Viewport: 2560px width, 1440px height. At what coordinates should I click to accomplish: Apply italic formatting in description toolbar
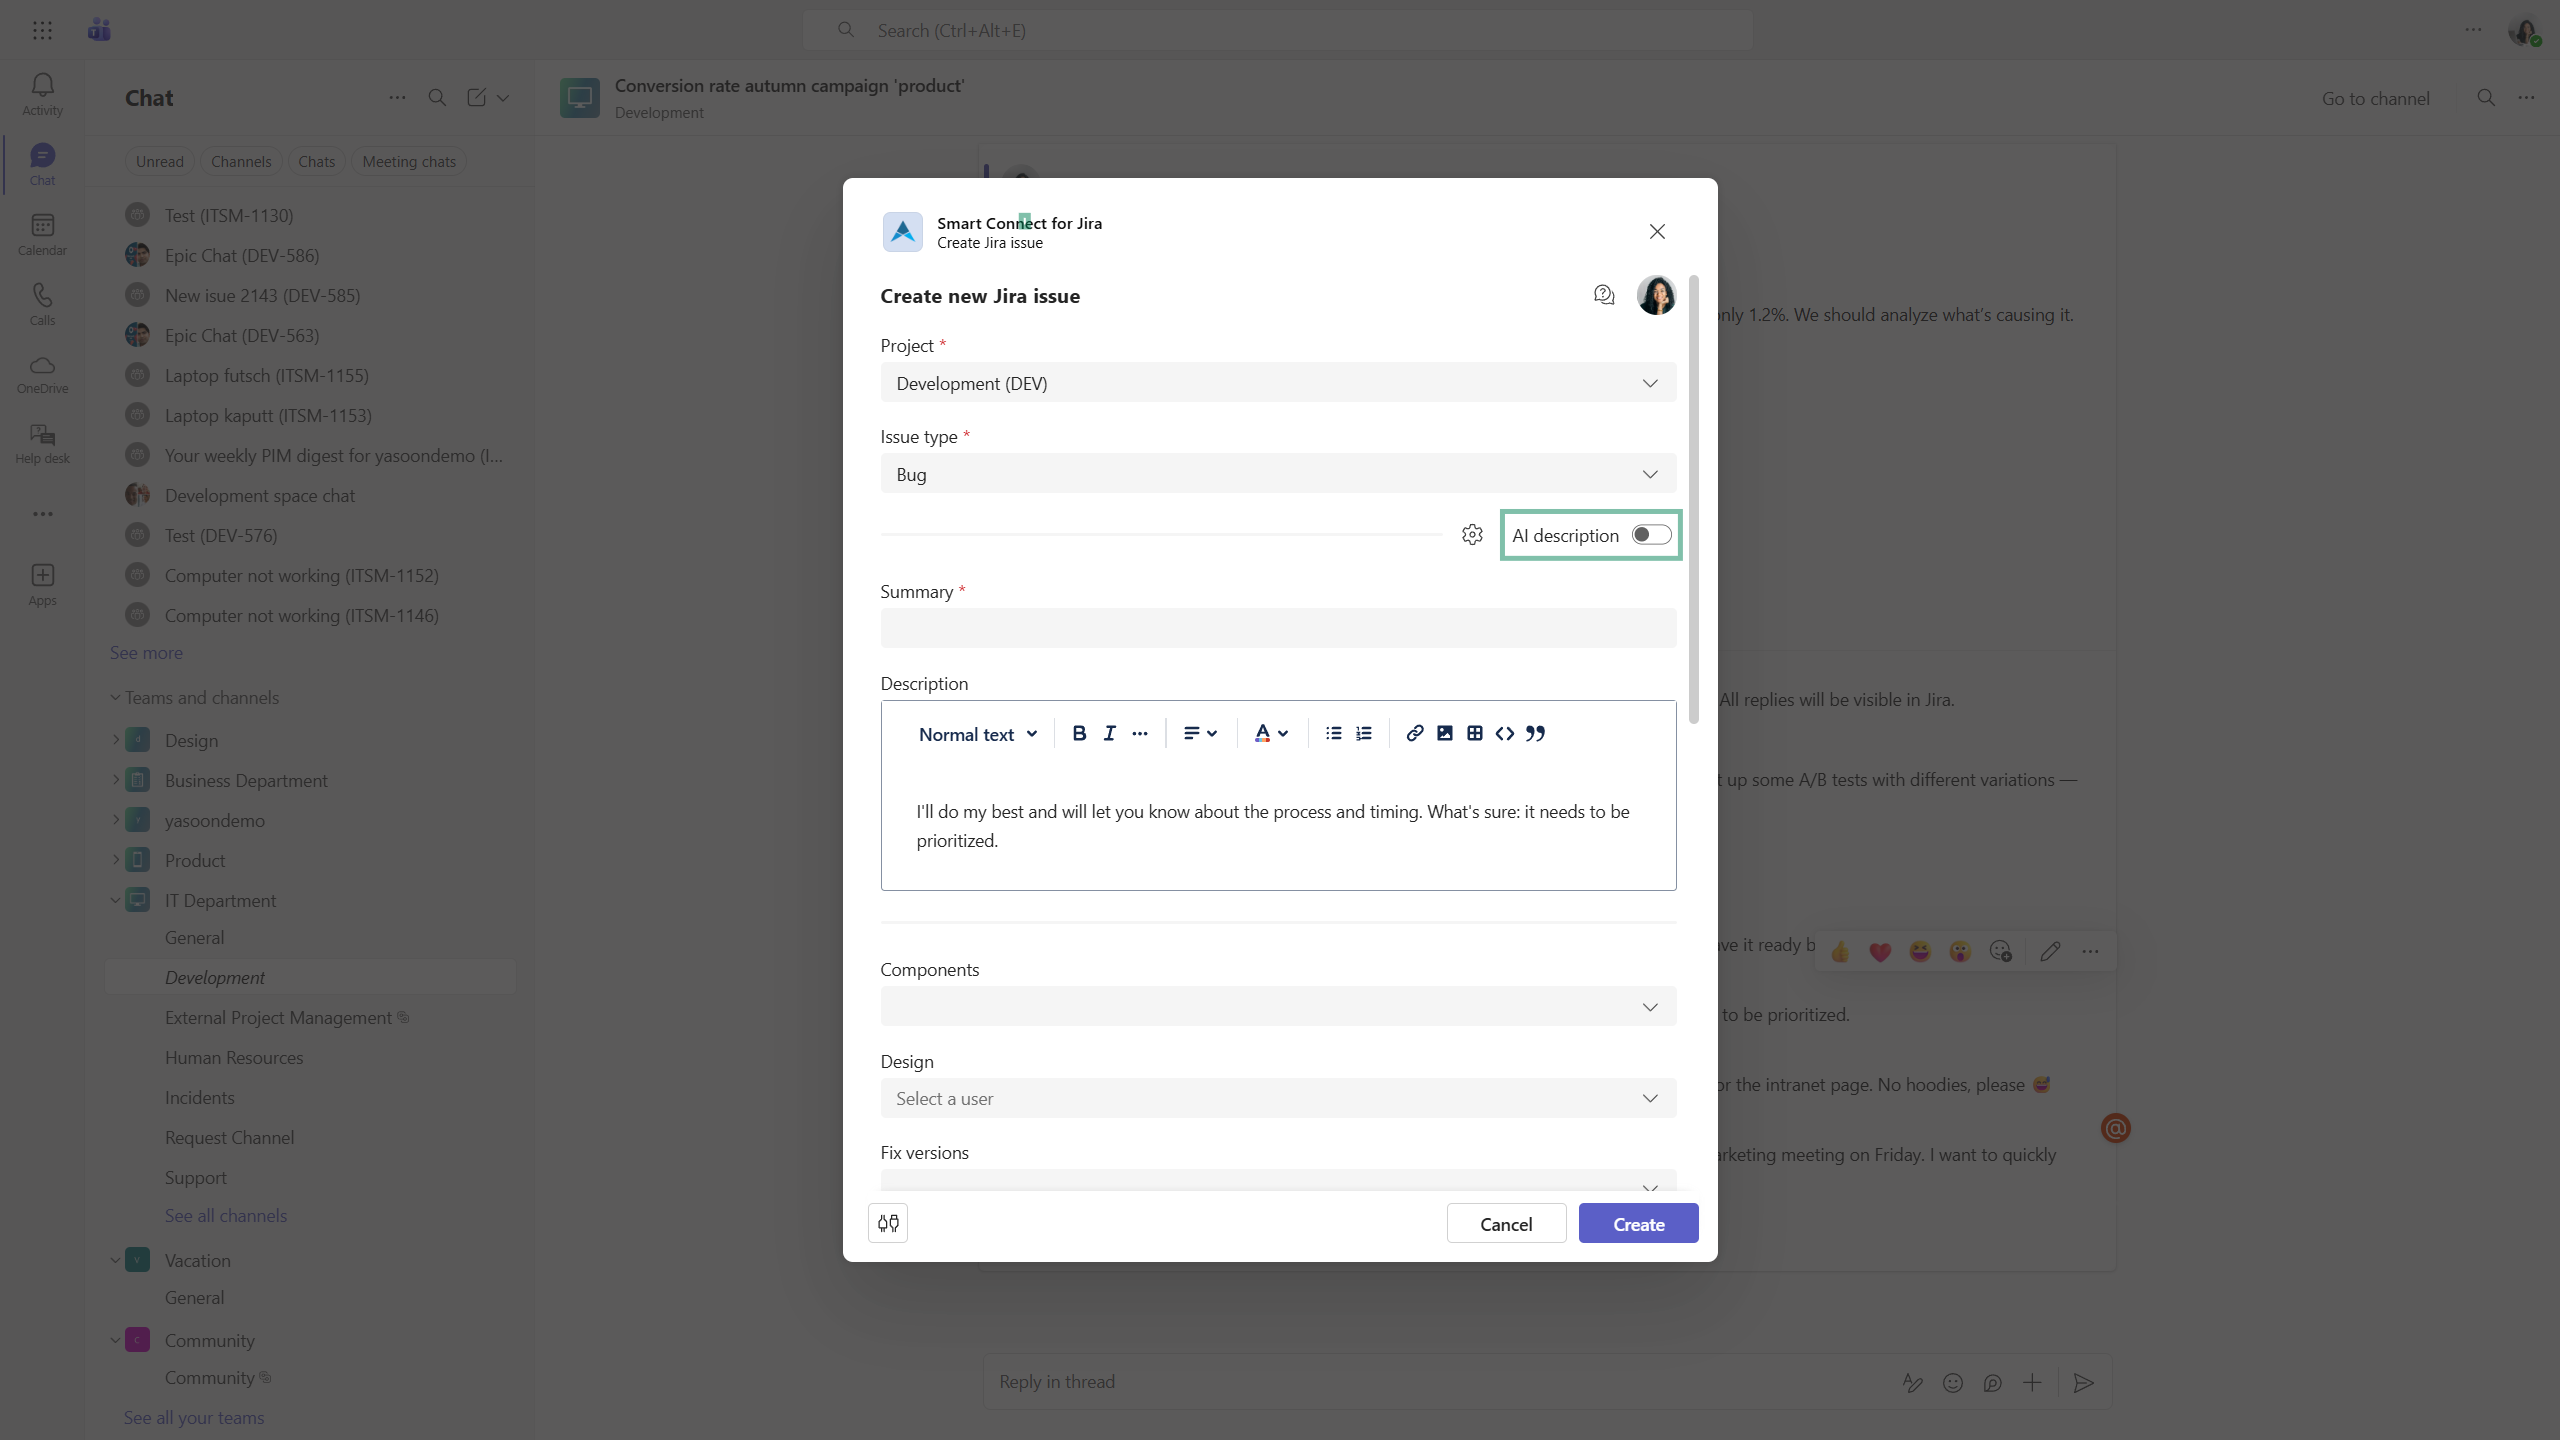(x=1109, y=733)
